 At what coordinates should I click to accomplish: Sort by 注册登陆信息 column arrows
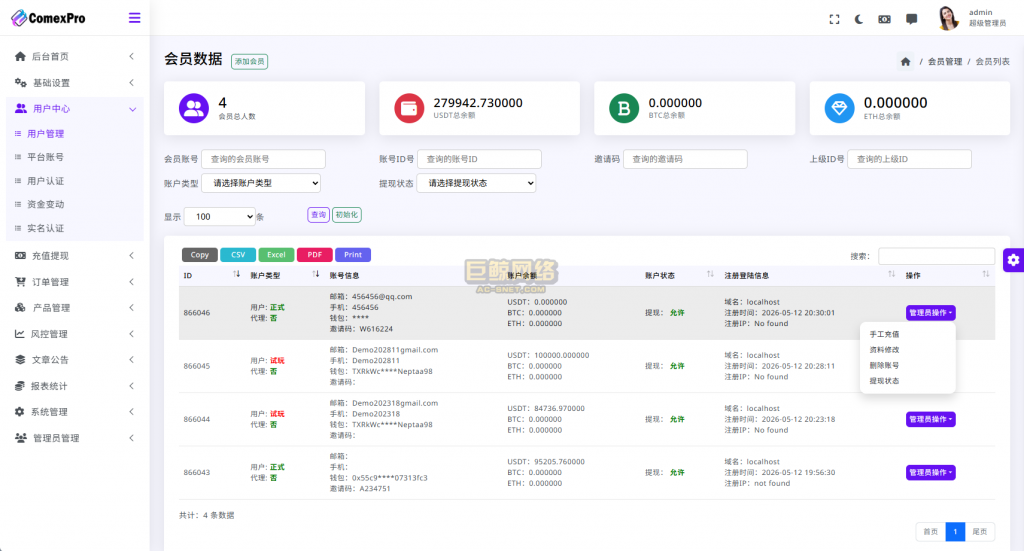point(891,275)
